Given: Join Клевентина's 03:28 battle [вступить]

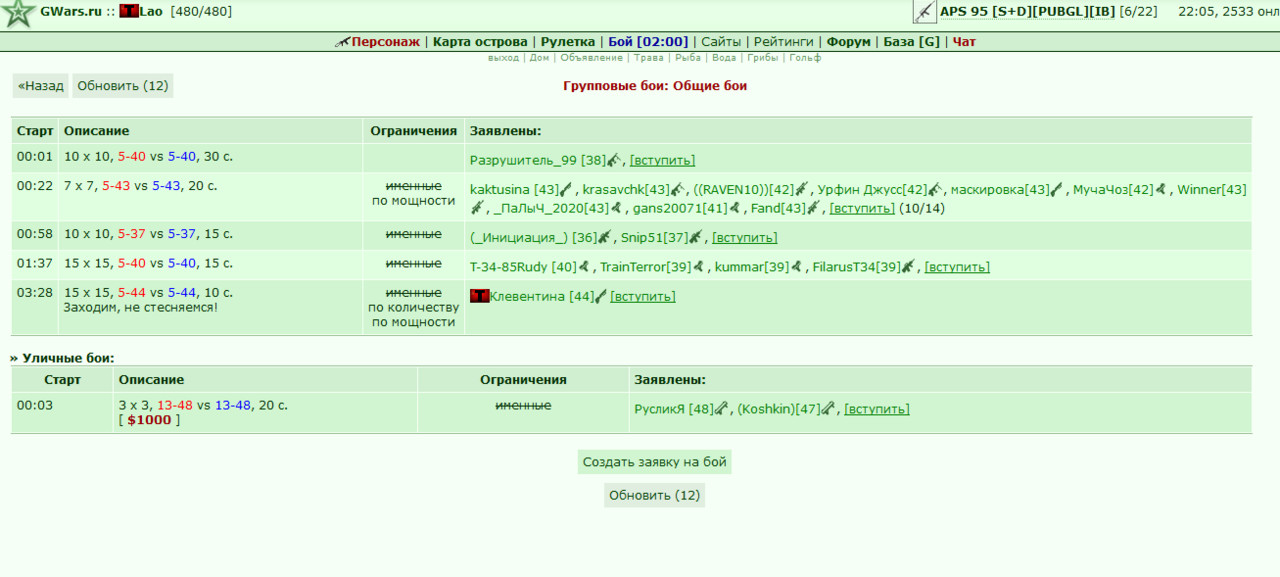Looking at the screenshot, I should 643,296.
